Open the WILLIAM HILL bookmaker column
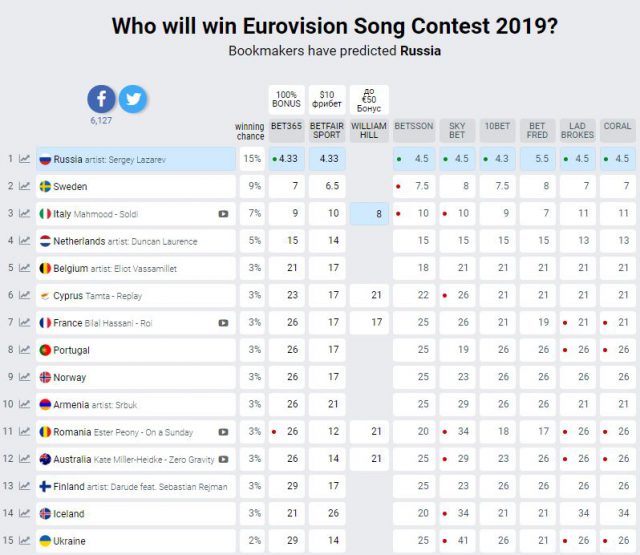 pos(369,130)
